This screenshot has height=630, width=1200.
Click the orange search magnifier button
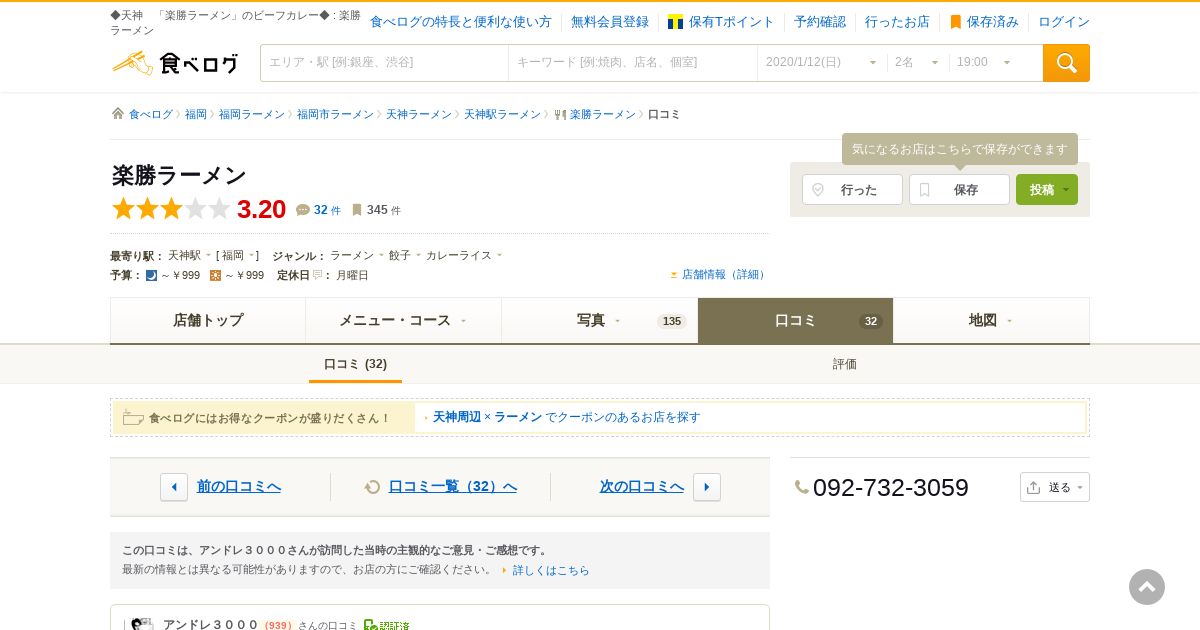(x=1066, y=63)
